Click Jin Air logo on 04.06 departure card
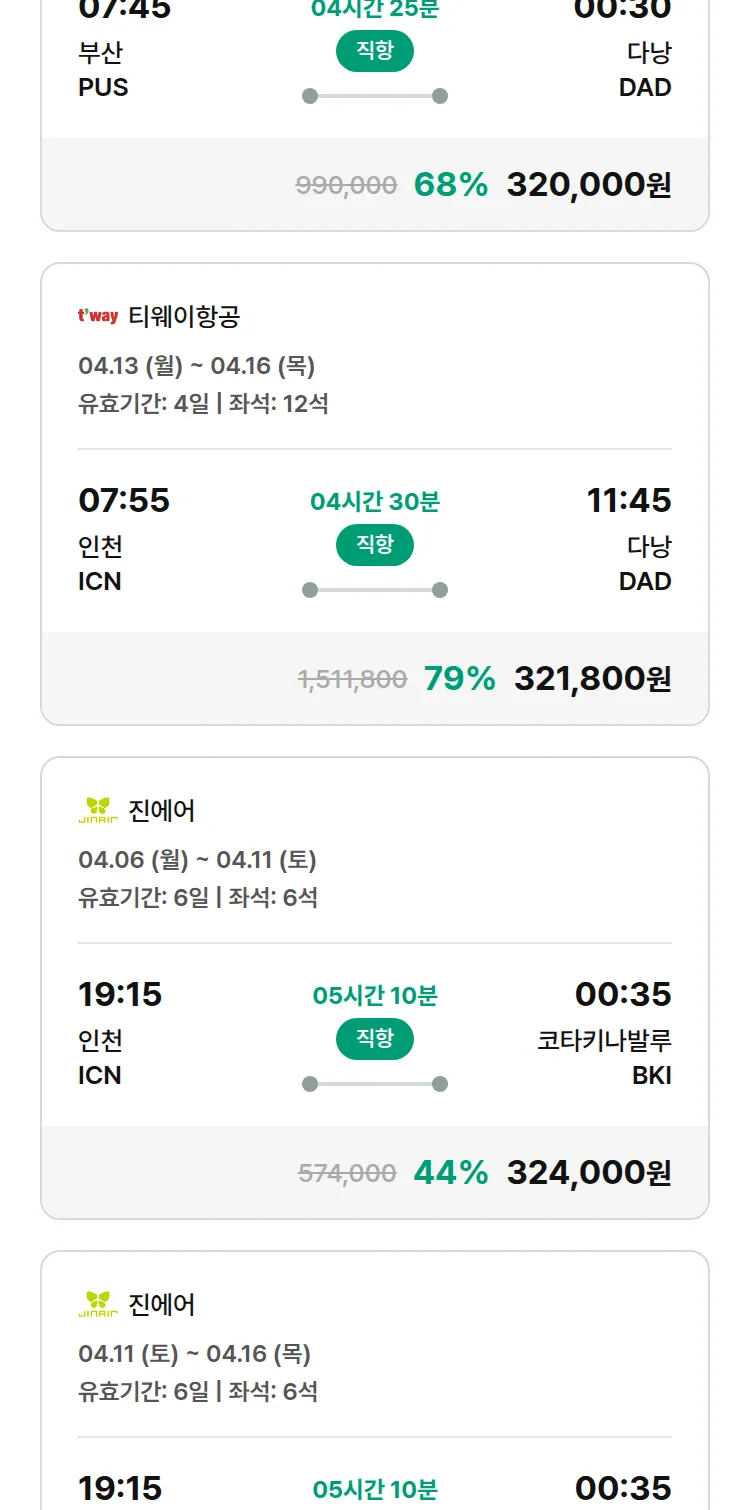Viewport: 750px width, 1510px height. [x=98, y=810]
